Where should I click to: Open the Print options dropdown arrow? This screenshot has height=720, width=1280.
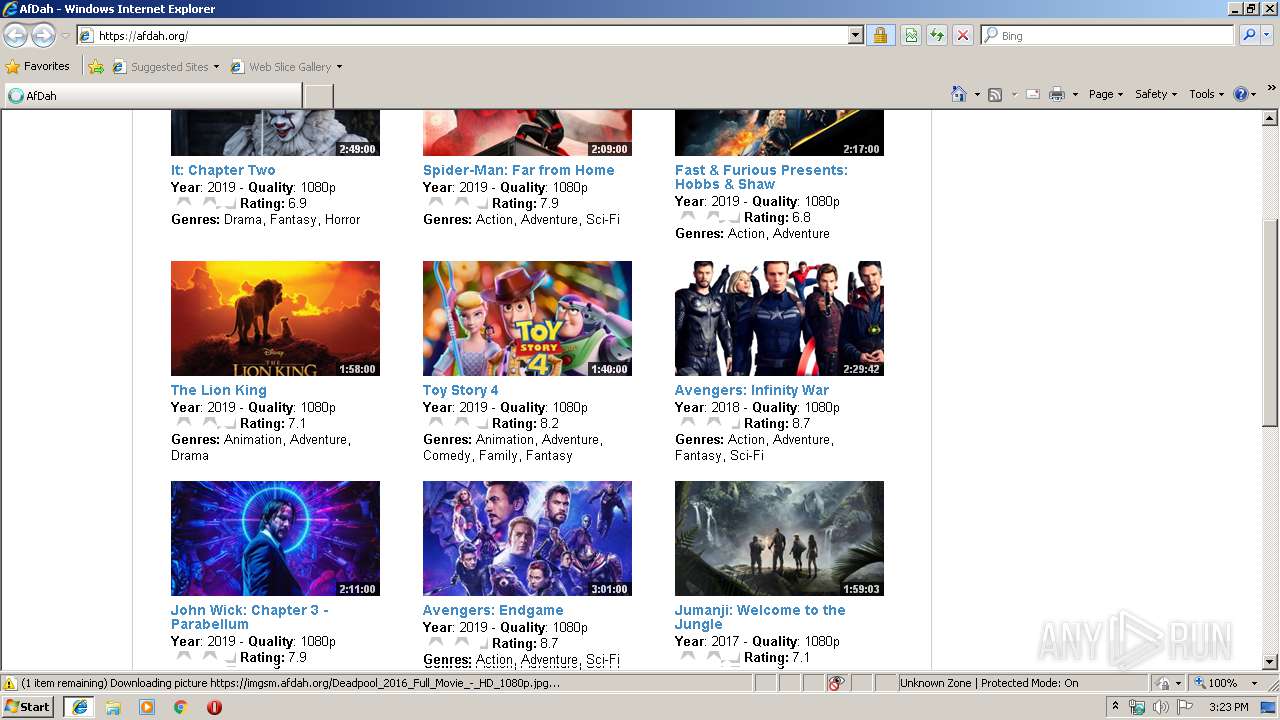point(1075,94)
